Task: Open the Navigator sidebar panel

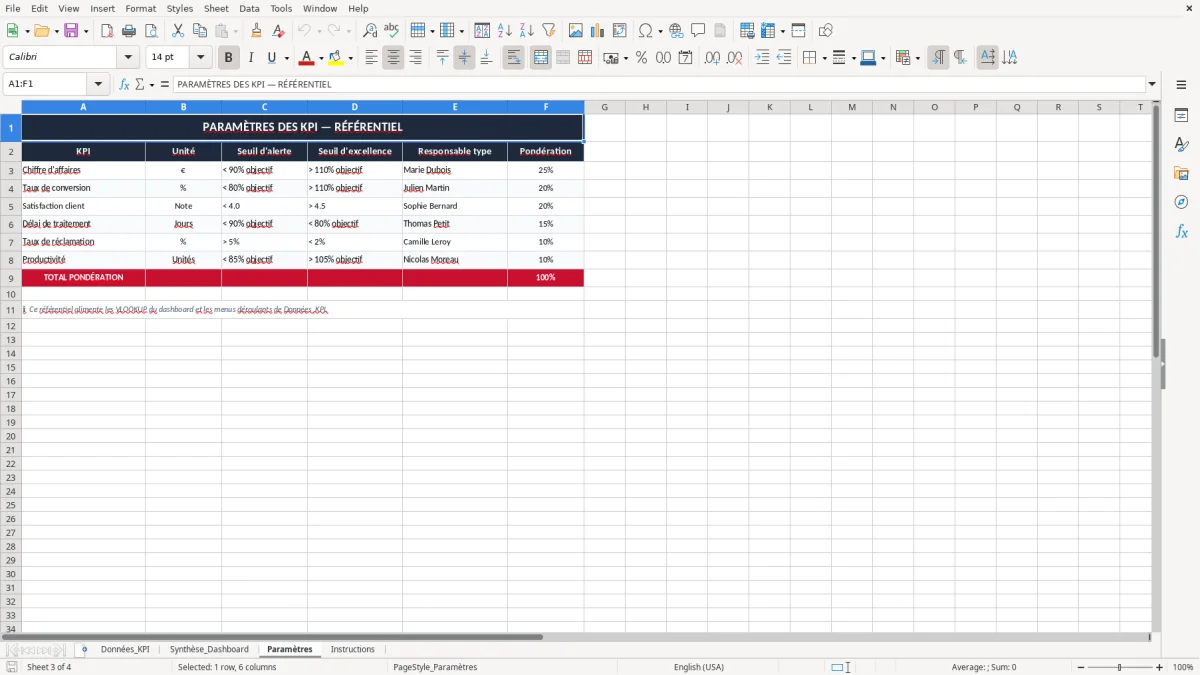Action: click(x=1181, y=202)
